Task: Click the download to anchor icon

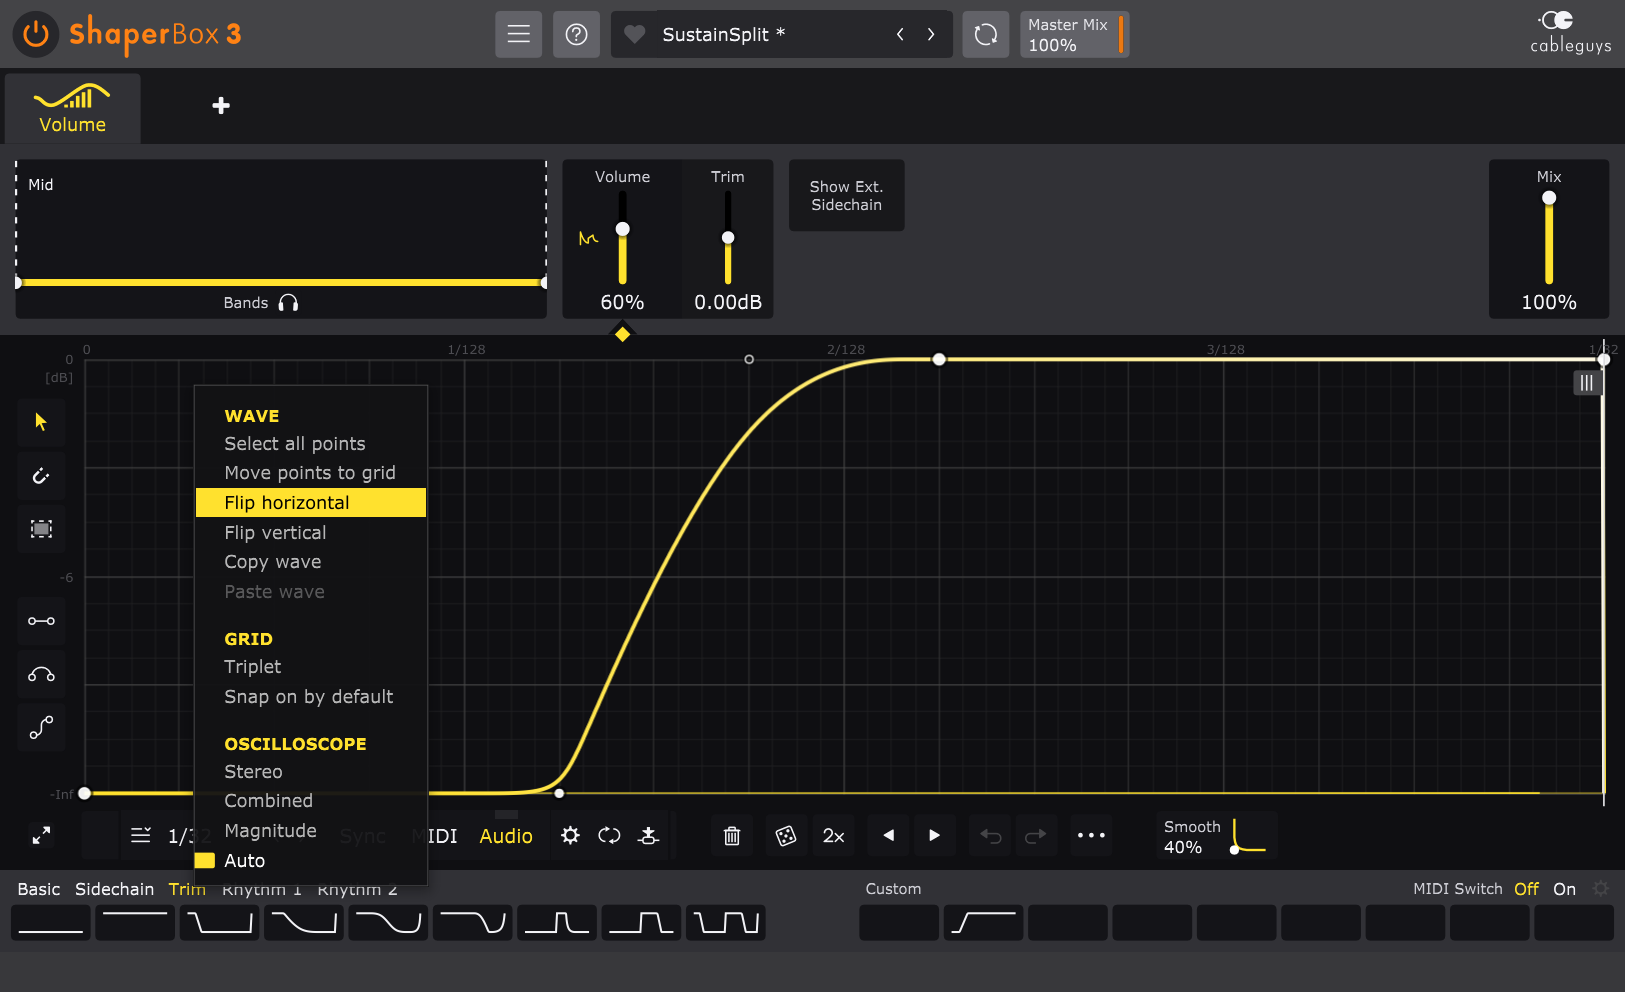Action: [648, 835]
